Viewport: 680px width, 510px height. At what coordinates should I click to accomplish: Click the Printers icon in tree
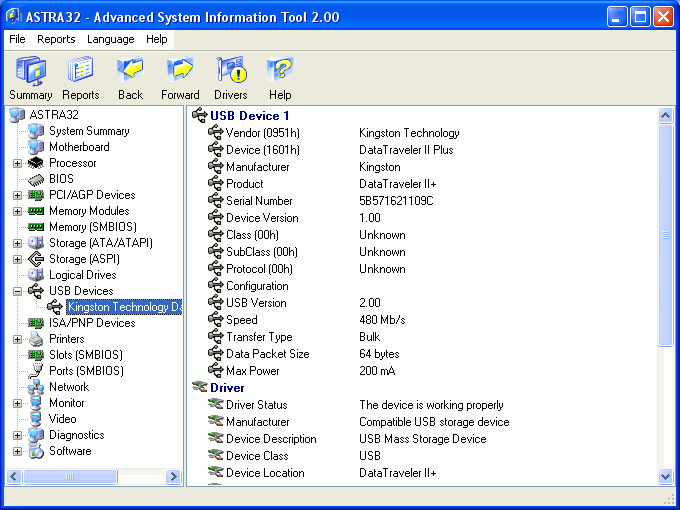tap(36, 339)
